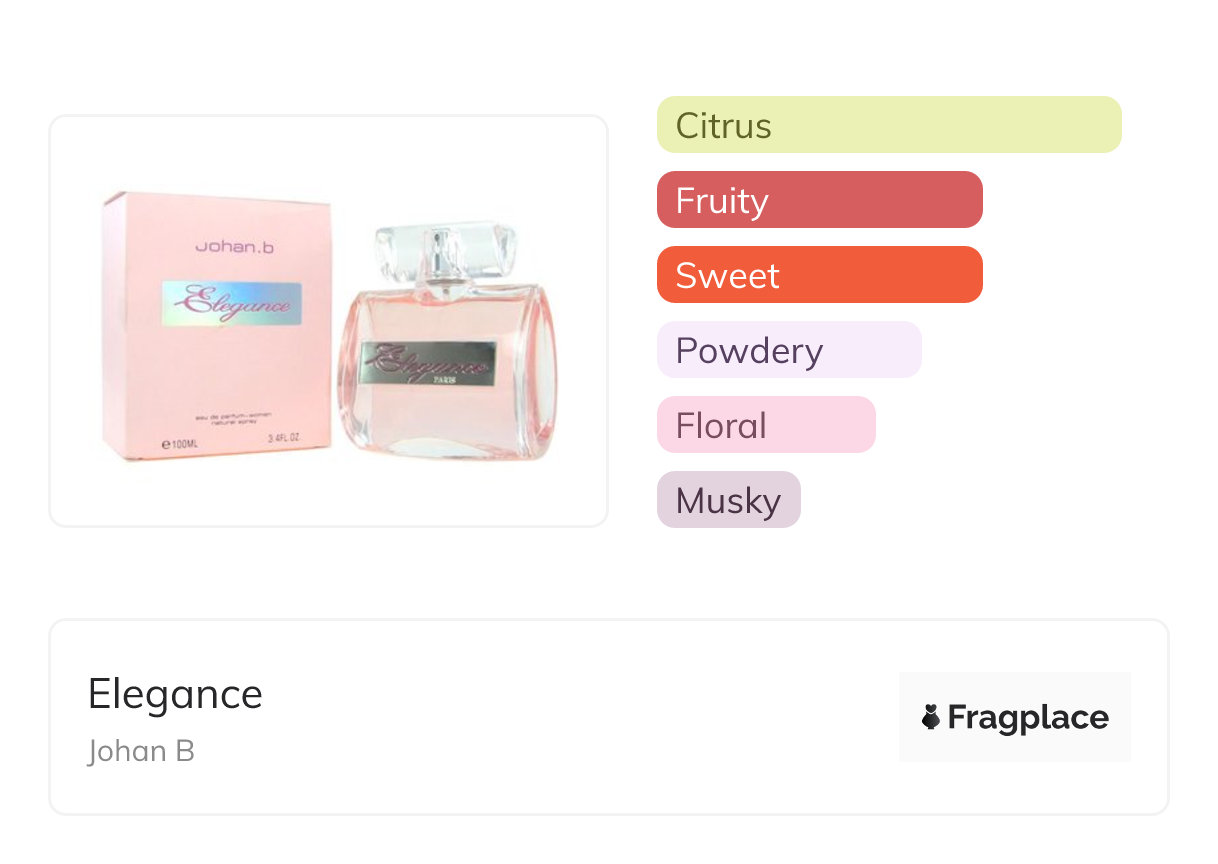Select the Floral accord bar
The height and width of the screenshot is (864, 1218).
point(765,425)
